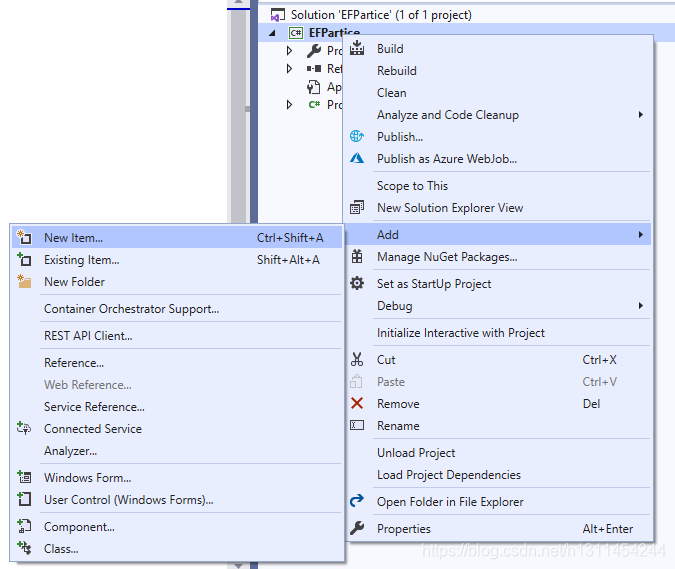Click the green C# file icon

click(x=315, y=104)
